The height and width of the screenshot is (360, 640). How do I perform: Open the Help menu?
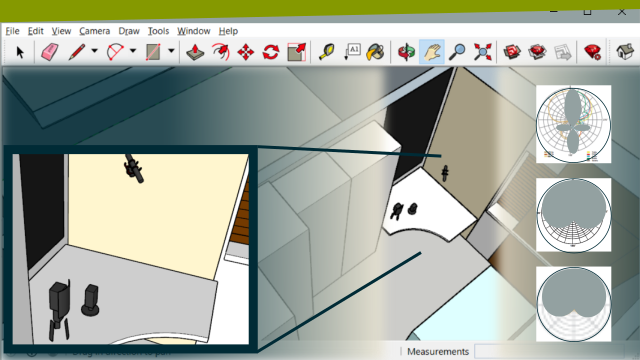(x=228, y=31)
